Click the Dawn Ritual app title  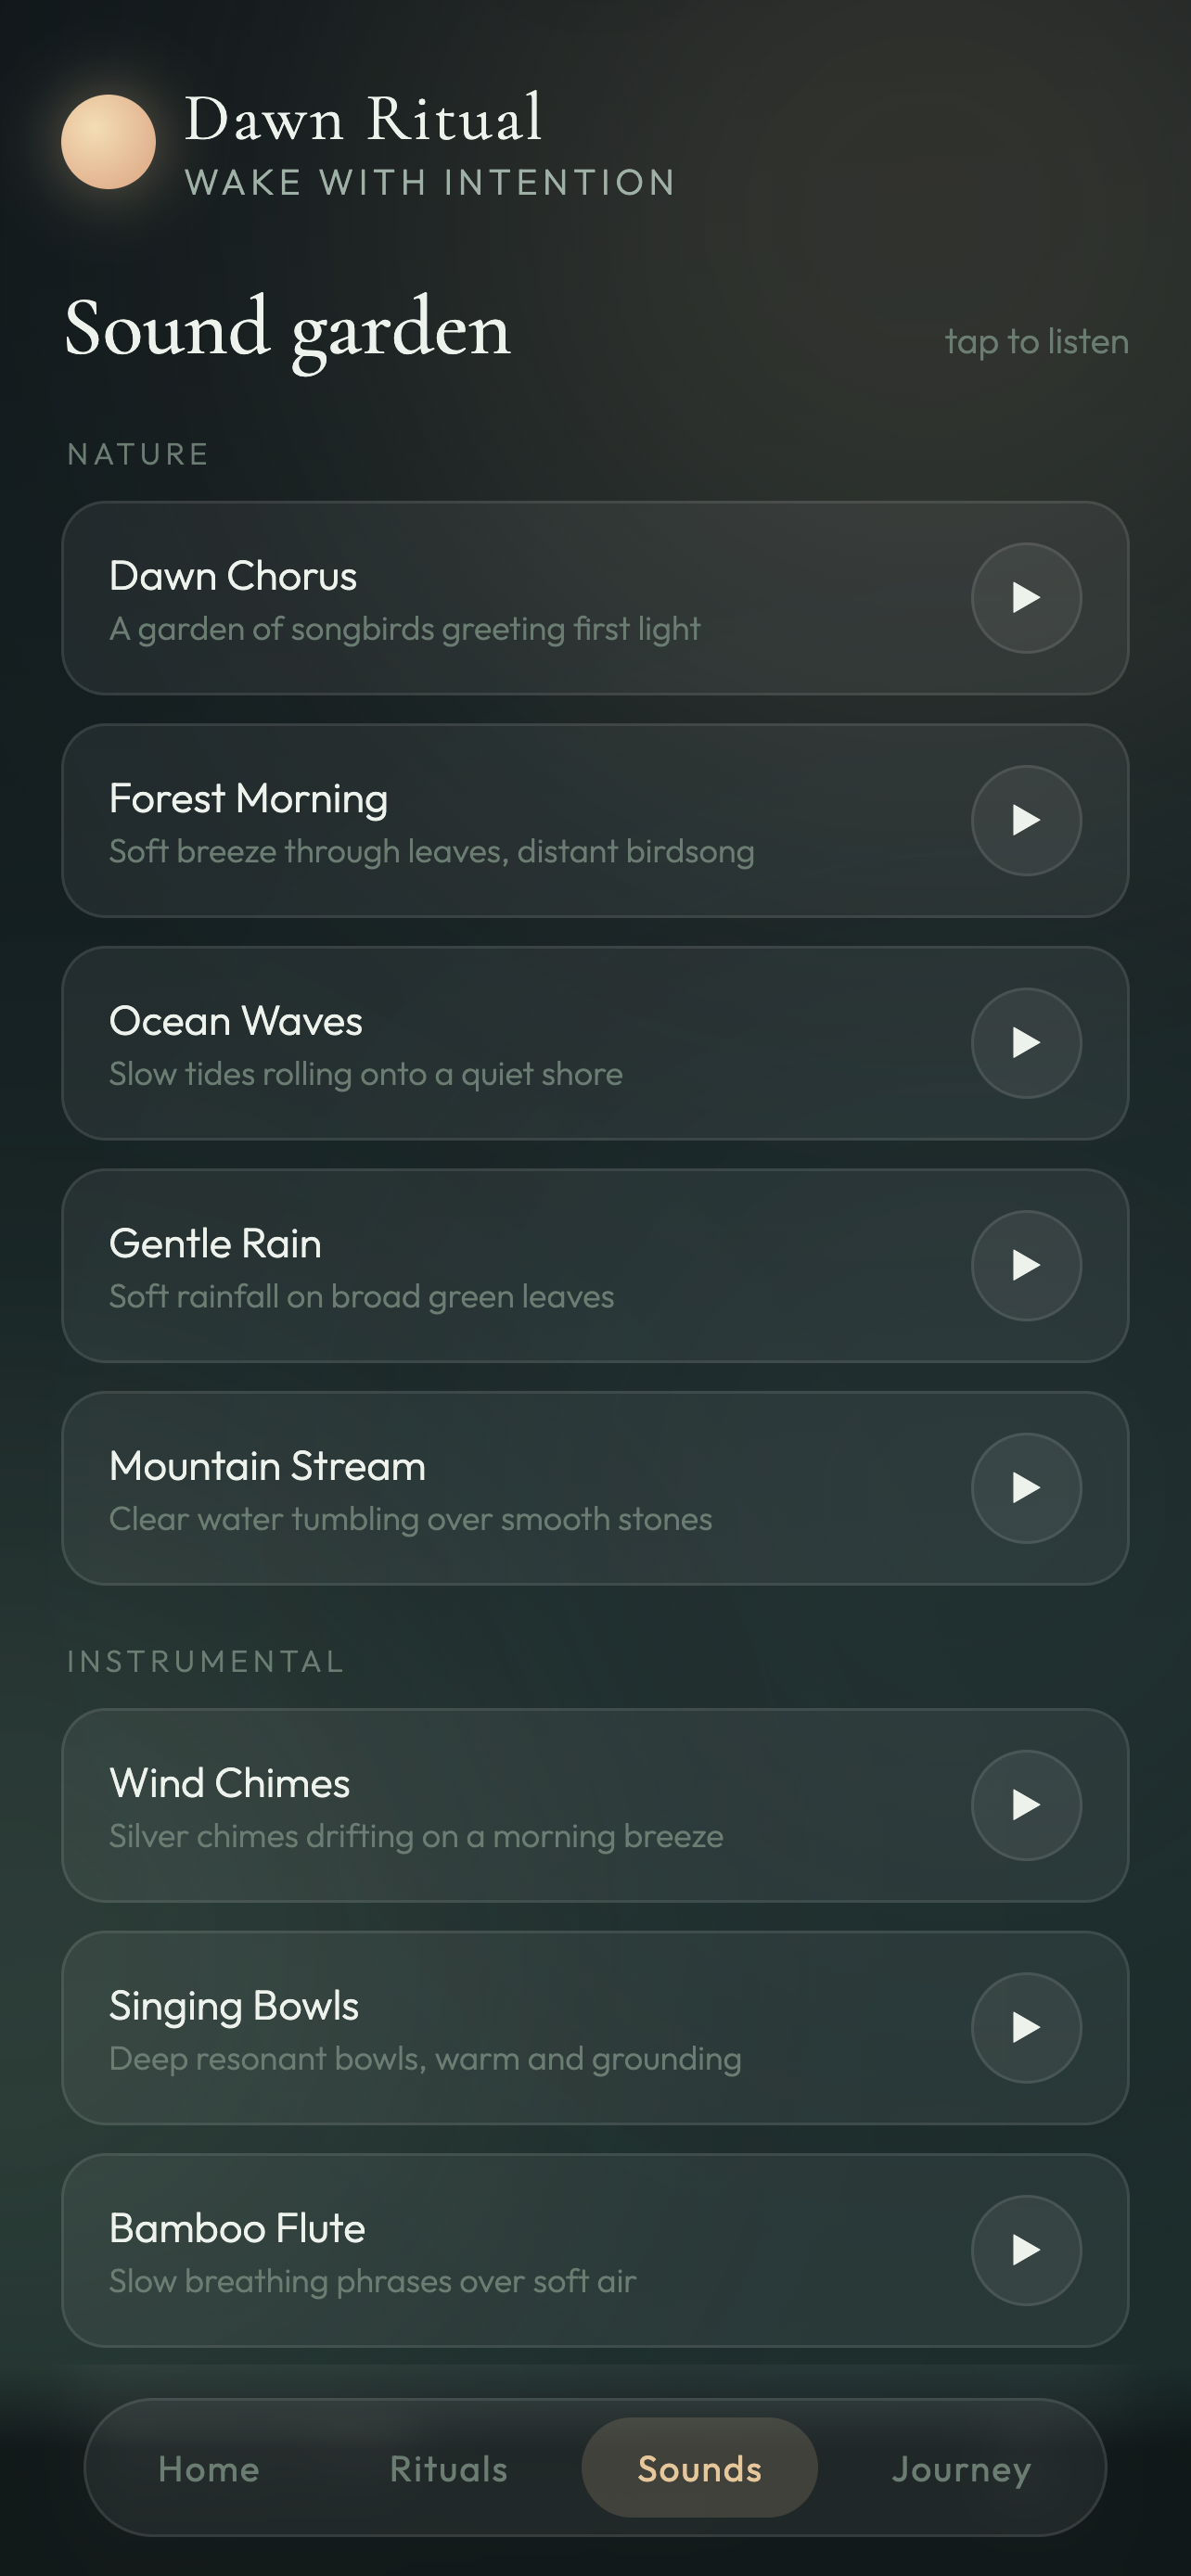click(364, 119)
